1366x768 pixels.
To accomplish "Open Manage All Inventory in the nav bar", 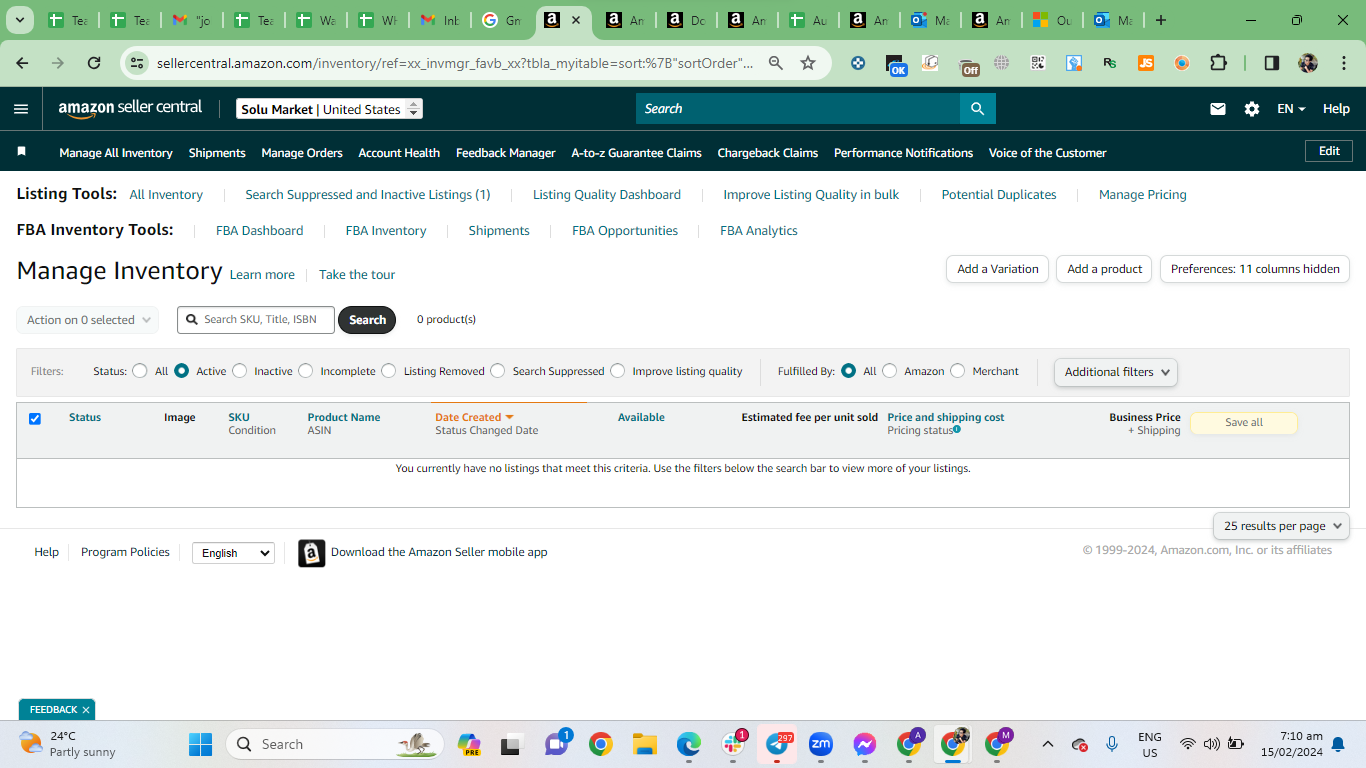I will [x=116, y=153].
